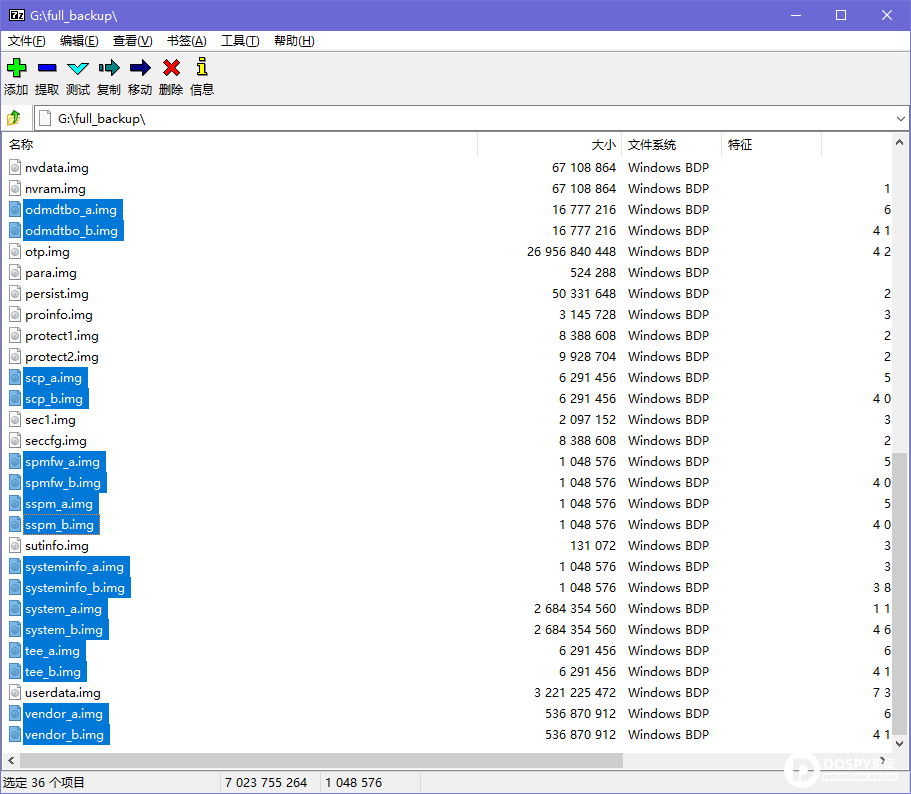Viewport: 911px width, 794px height.
Task: Select the spmfw_b.img file name
Action: click(63, 483)
